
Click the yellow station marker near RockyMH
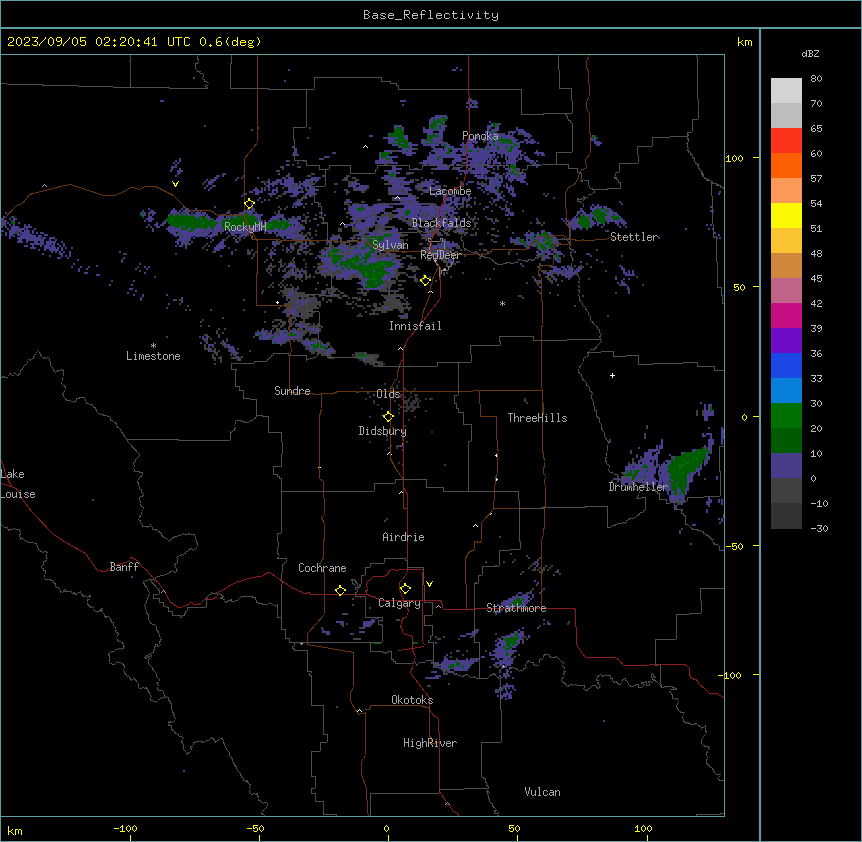pos(249,204)
